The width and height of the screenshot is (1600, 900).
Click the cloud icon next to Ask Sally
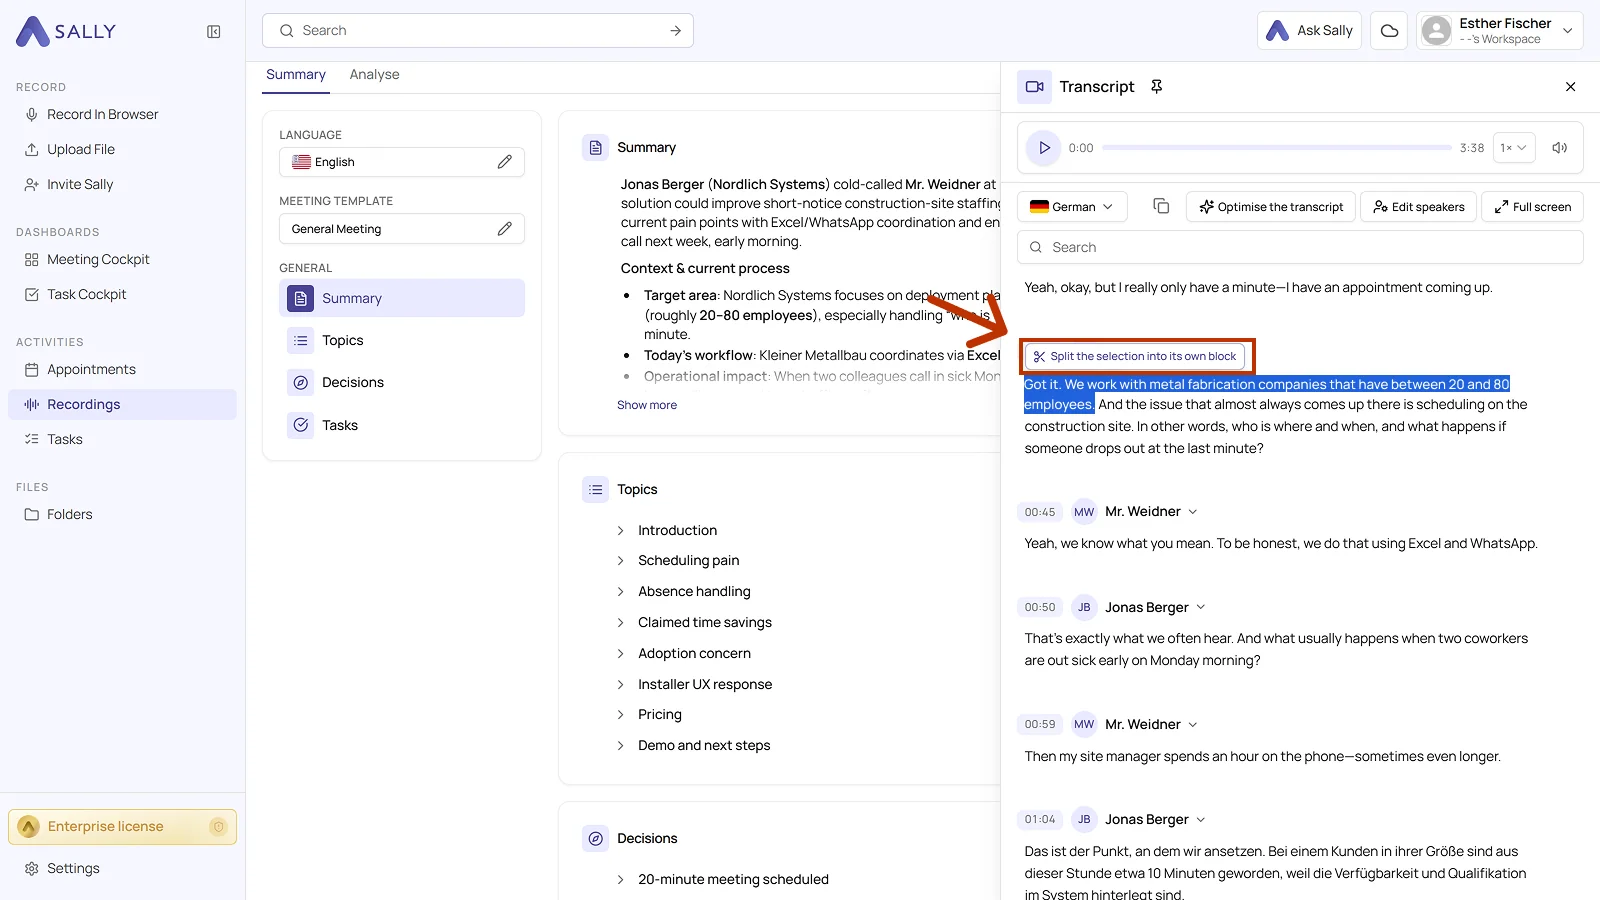click(1389, 31)
